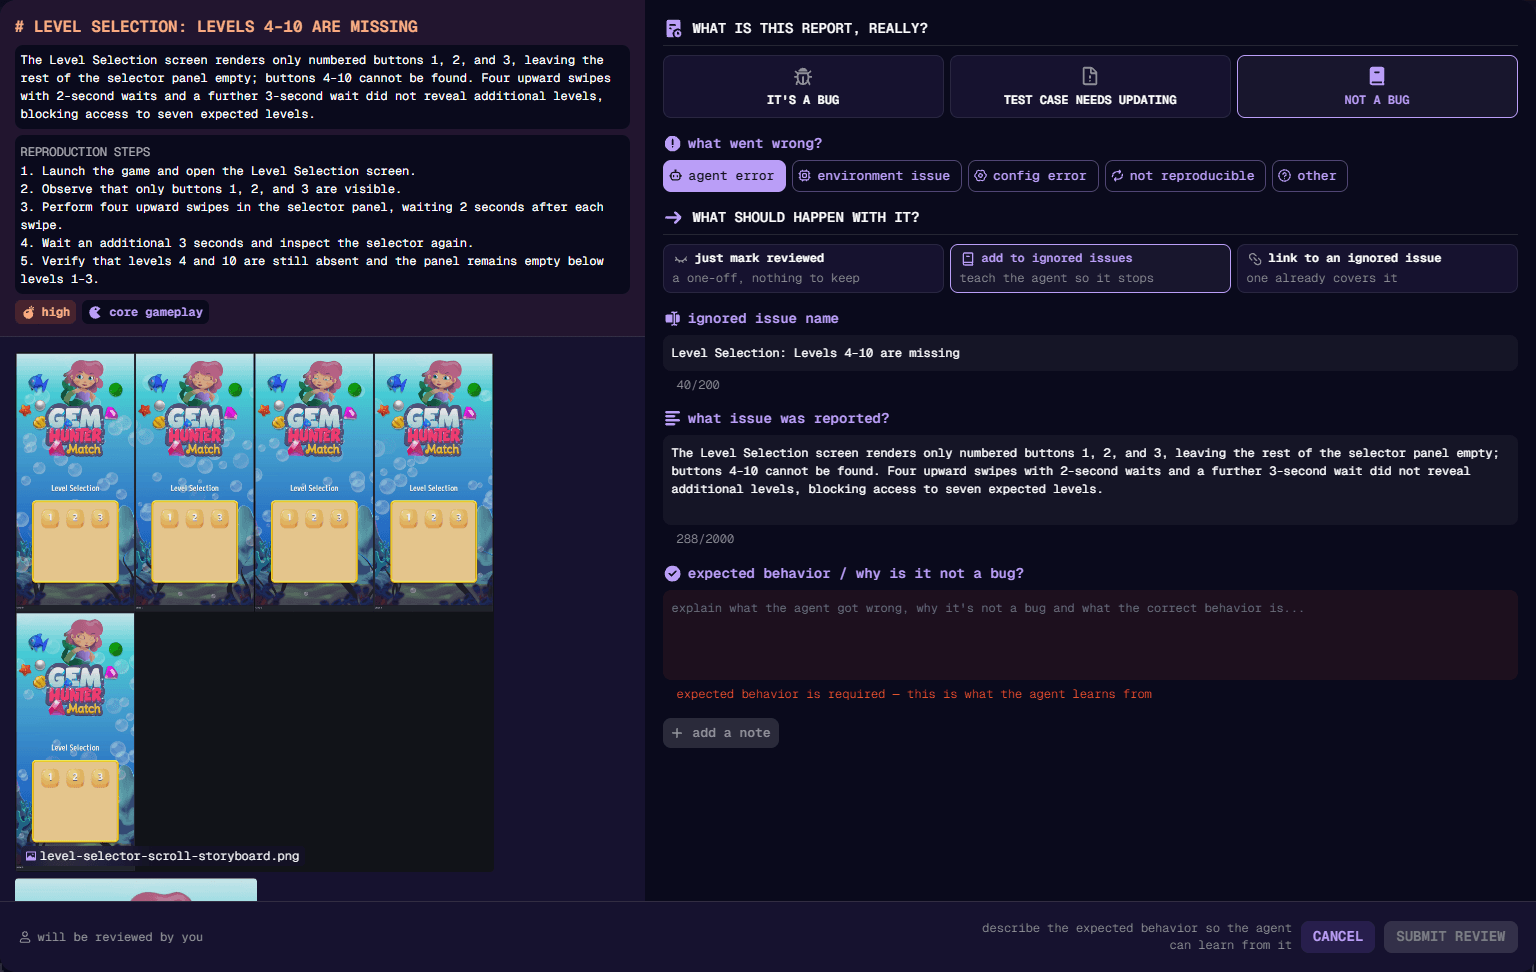
Task: Toggle the "agent error" reason chip
Action: [723, 176]
